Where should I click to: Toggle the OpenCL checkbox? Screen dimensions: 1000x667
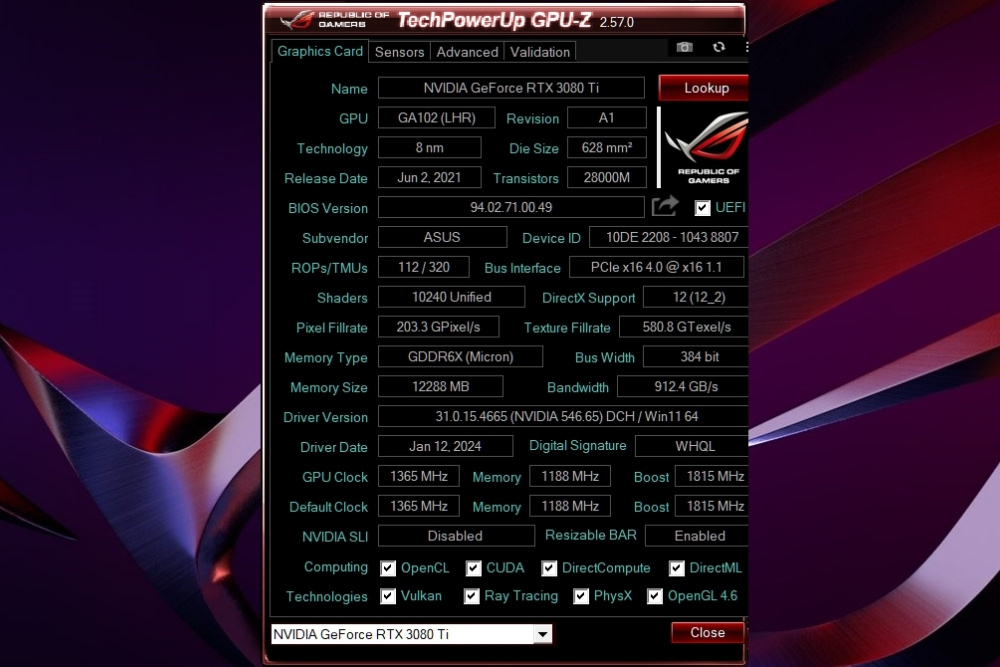388,568
